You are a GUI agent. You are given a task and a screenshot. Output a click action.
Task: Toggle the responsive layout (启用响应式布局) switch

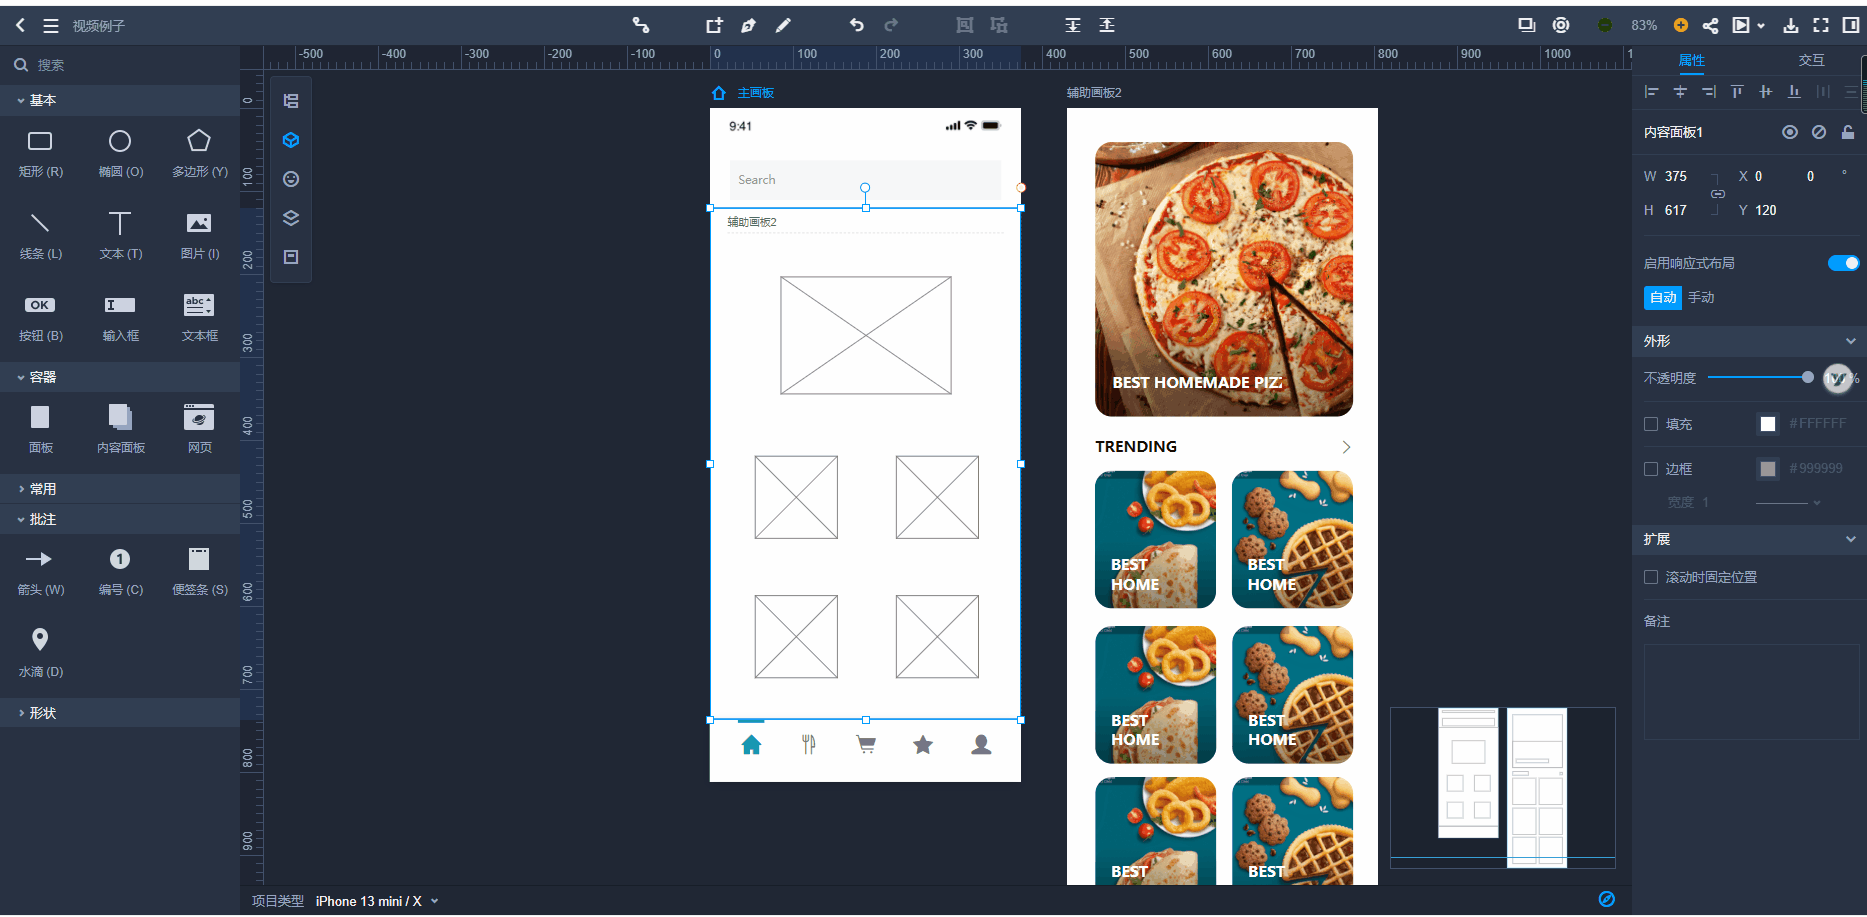pyautogui.click(x=1843, y=263)
